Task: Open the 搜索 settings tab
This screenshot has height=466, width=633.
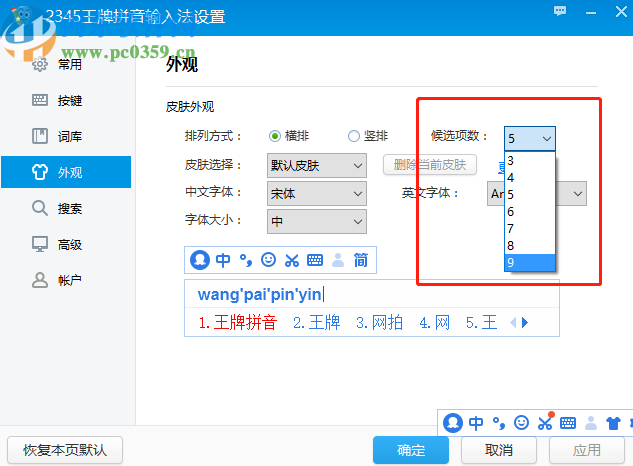Action: pos(66,208)
